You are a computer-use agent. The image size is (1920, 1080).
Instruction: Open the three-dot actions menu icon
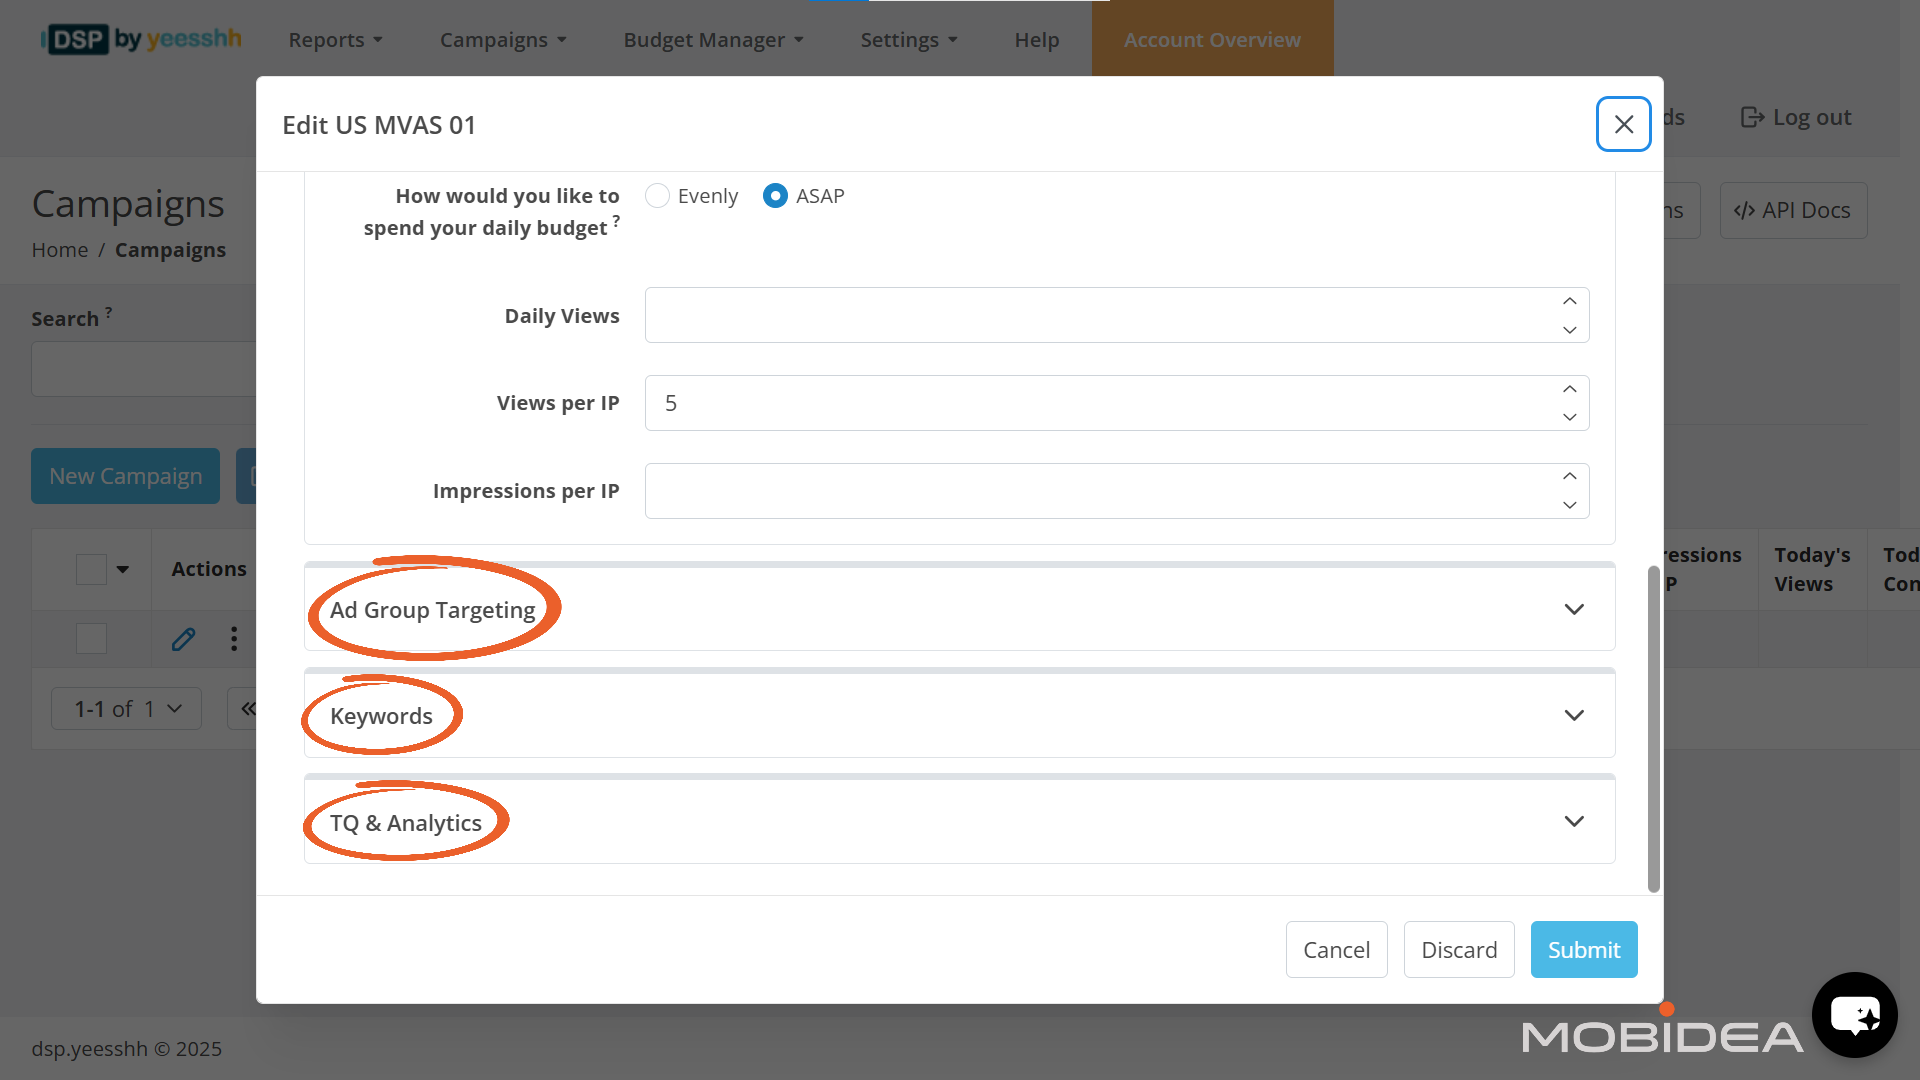[x=234, y=639]
